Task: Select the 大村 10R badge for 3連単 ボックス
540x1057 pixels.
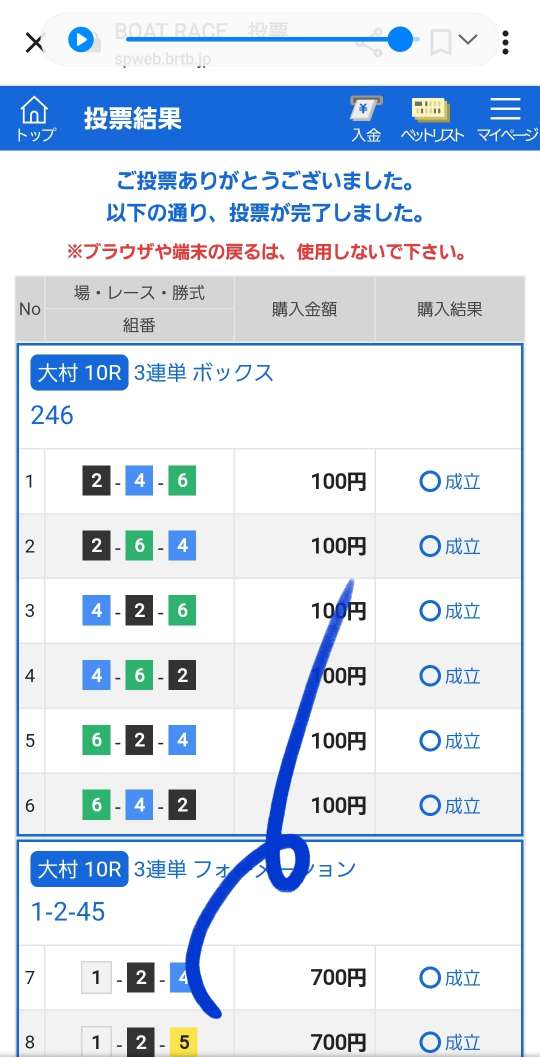Action: pyautogui.click(x=79, y=372)
